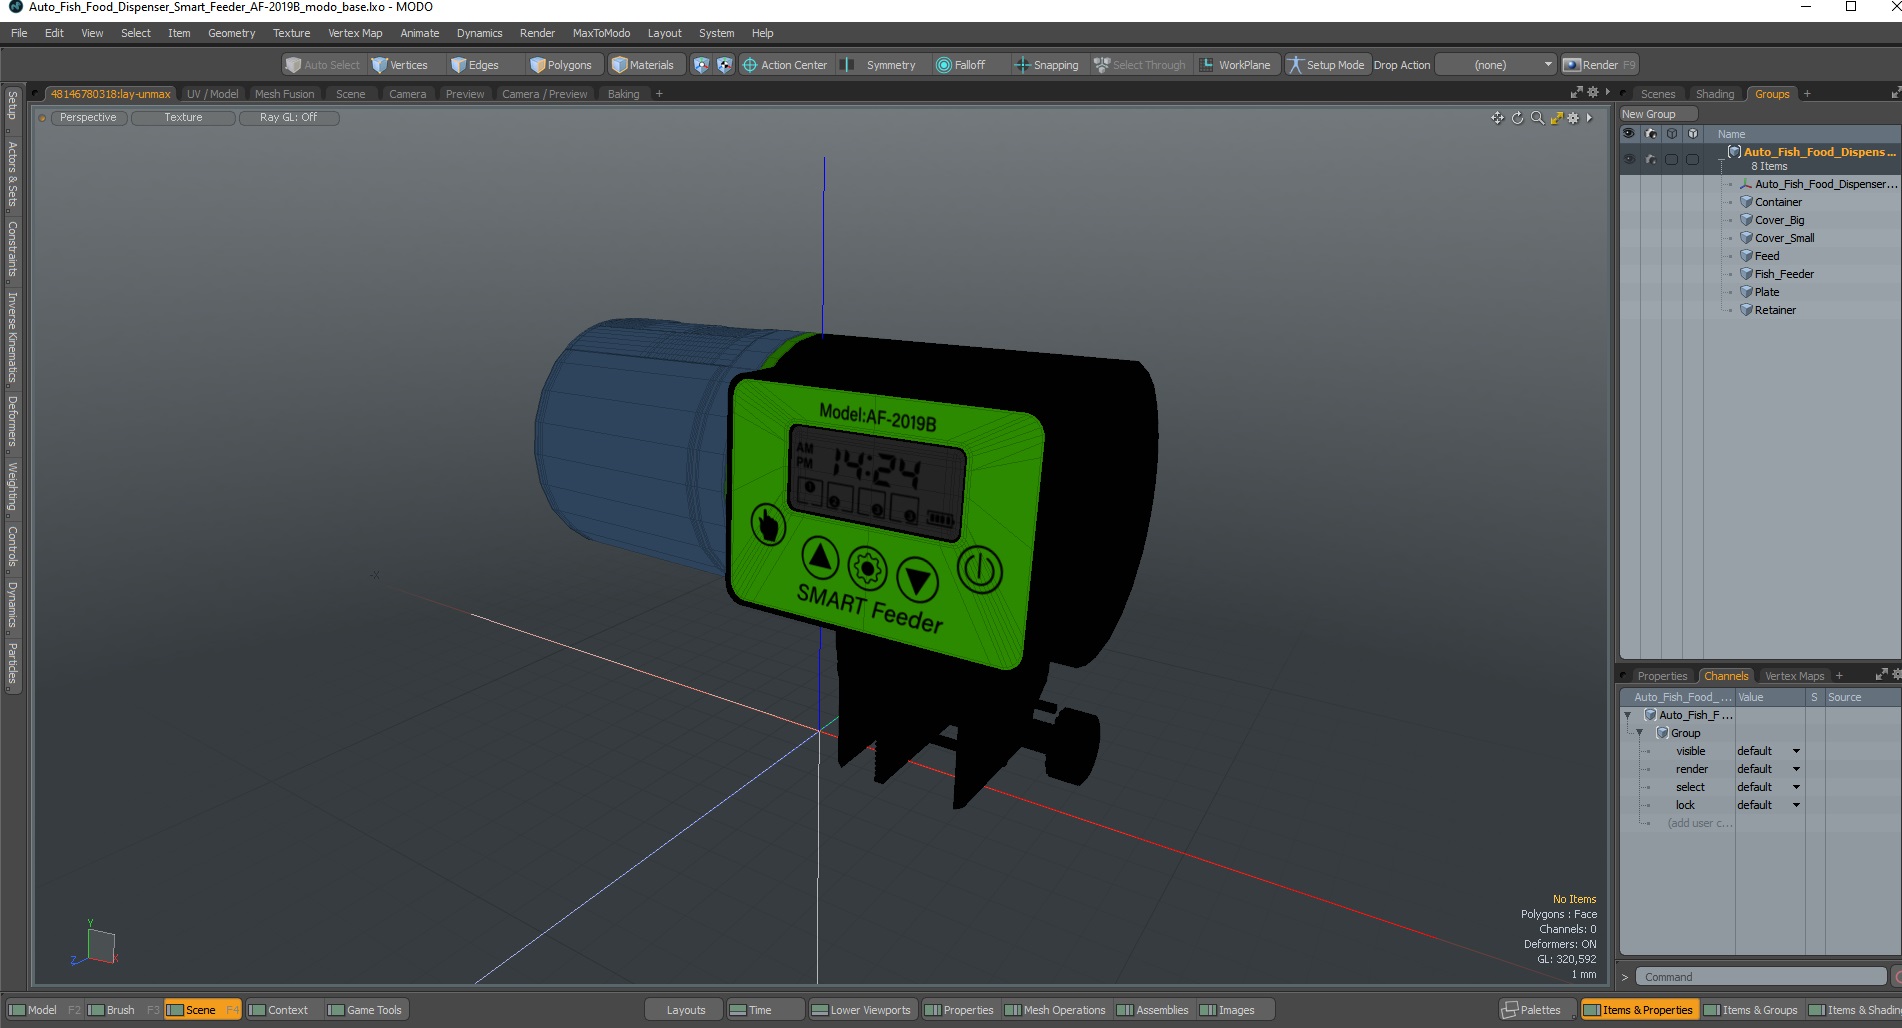The width and height of the screenshot is (1902, 1028).
Task: Toggle Symmetry tool
Action: 879,65
